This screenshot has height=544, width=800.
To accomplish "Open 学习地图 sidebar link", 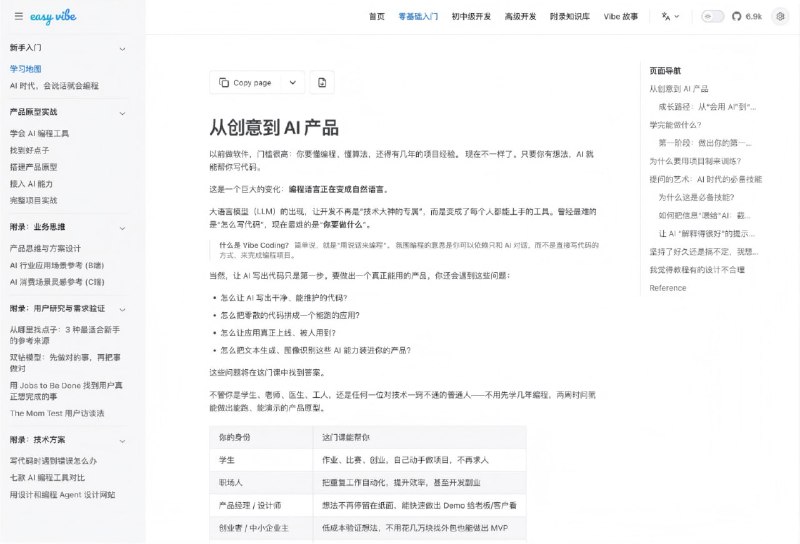I will coord(26,69).
